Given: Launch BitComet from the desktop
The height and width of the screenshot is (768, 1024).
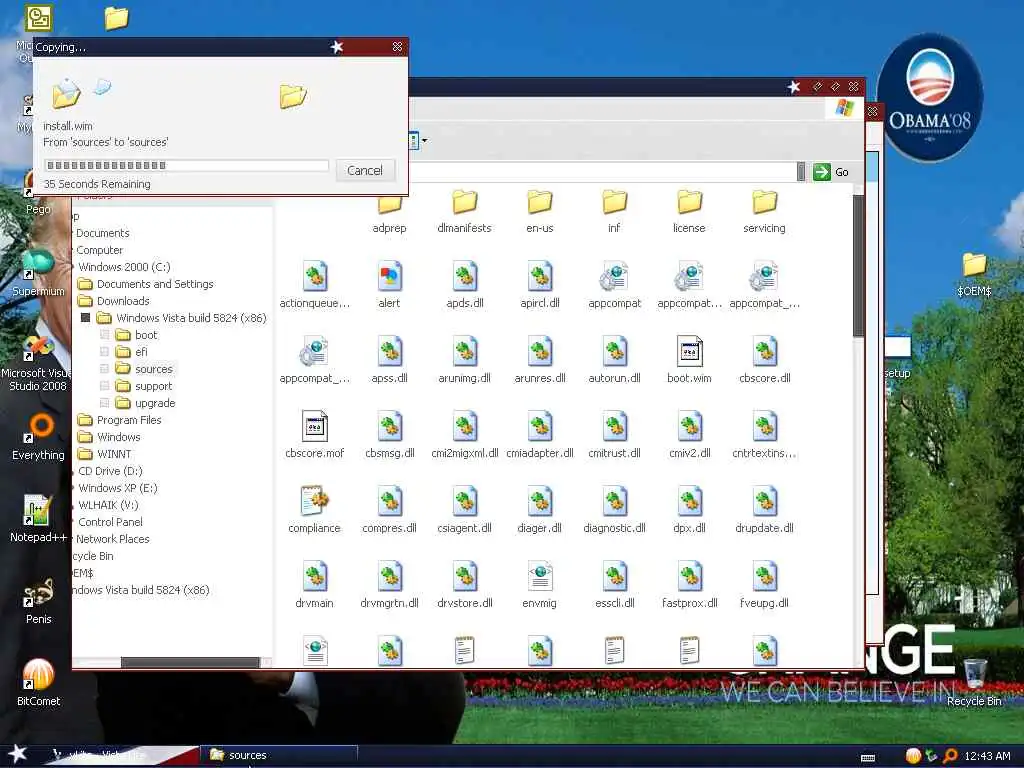Looking at the screenshot, I should pyautogui.click(x=38, y=682).
